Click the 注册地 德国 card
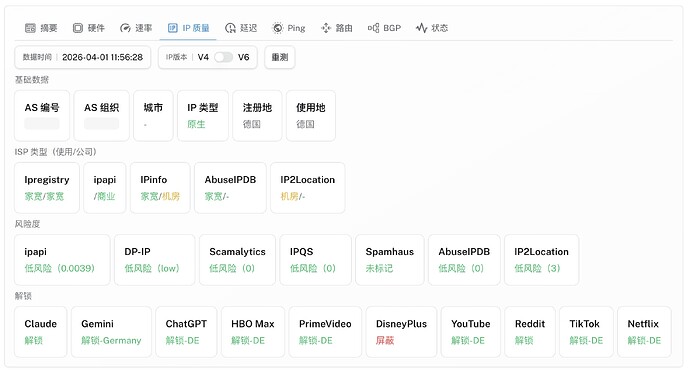Image resolution: width=690 pixels, height=371 pixels. (257, 116)
